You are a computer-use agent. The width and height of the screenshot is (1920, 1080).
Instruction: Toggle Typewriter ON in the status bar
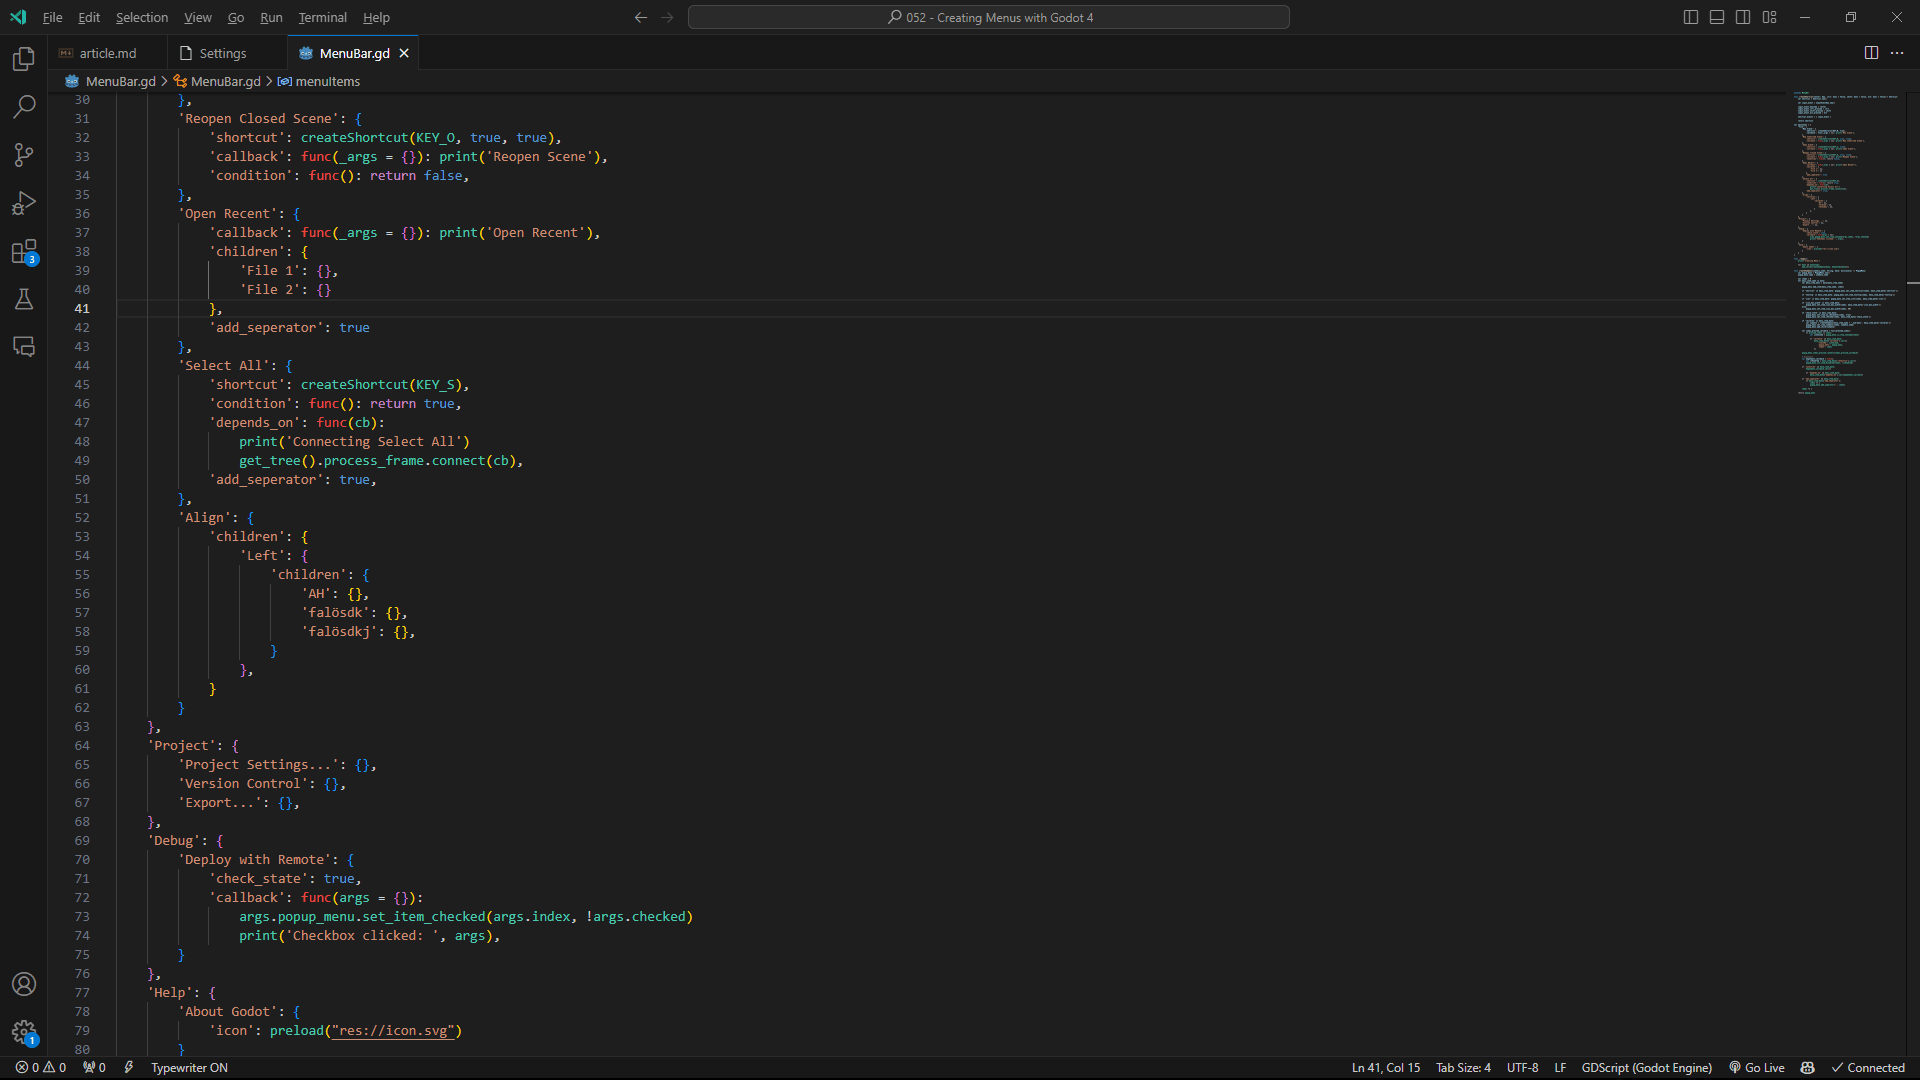[189, 1068]
